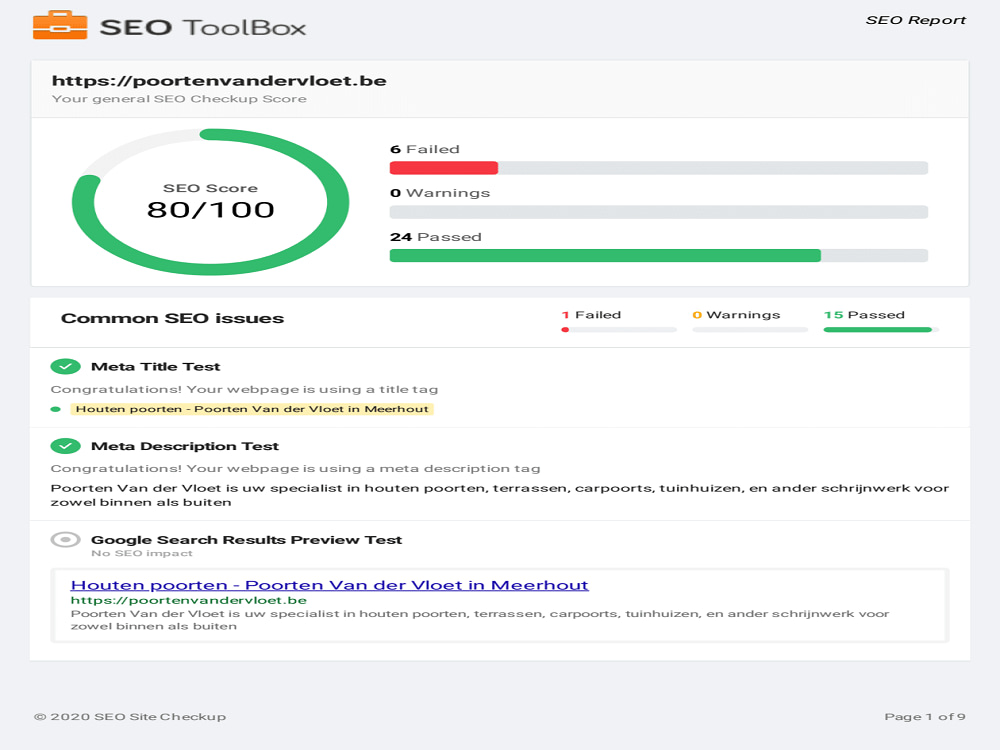Click the 24 Passed green progress bar
This screenshot has height=750, width=1000.
[x=659, y=256]
